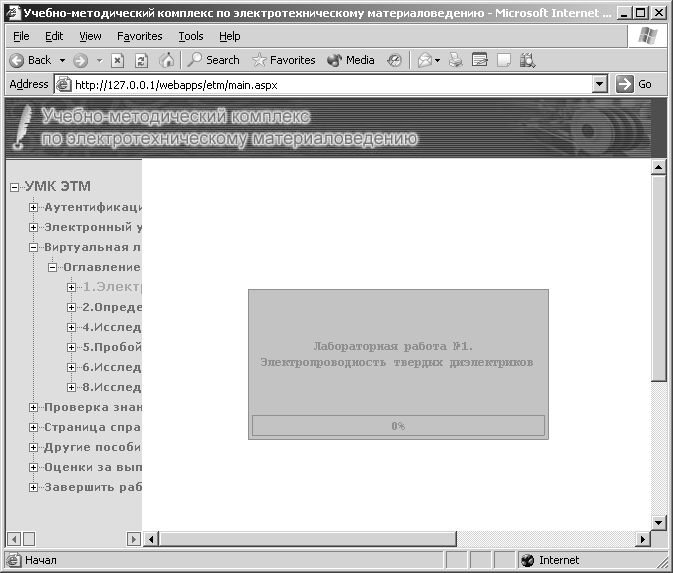Click the Windows flag logo throbber
Image resolution: width=673 pixels, height=573 pixels.
click(648, 36)
